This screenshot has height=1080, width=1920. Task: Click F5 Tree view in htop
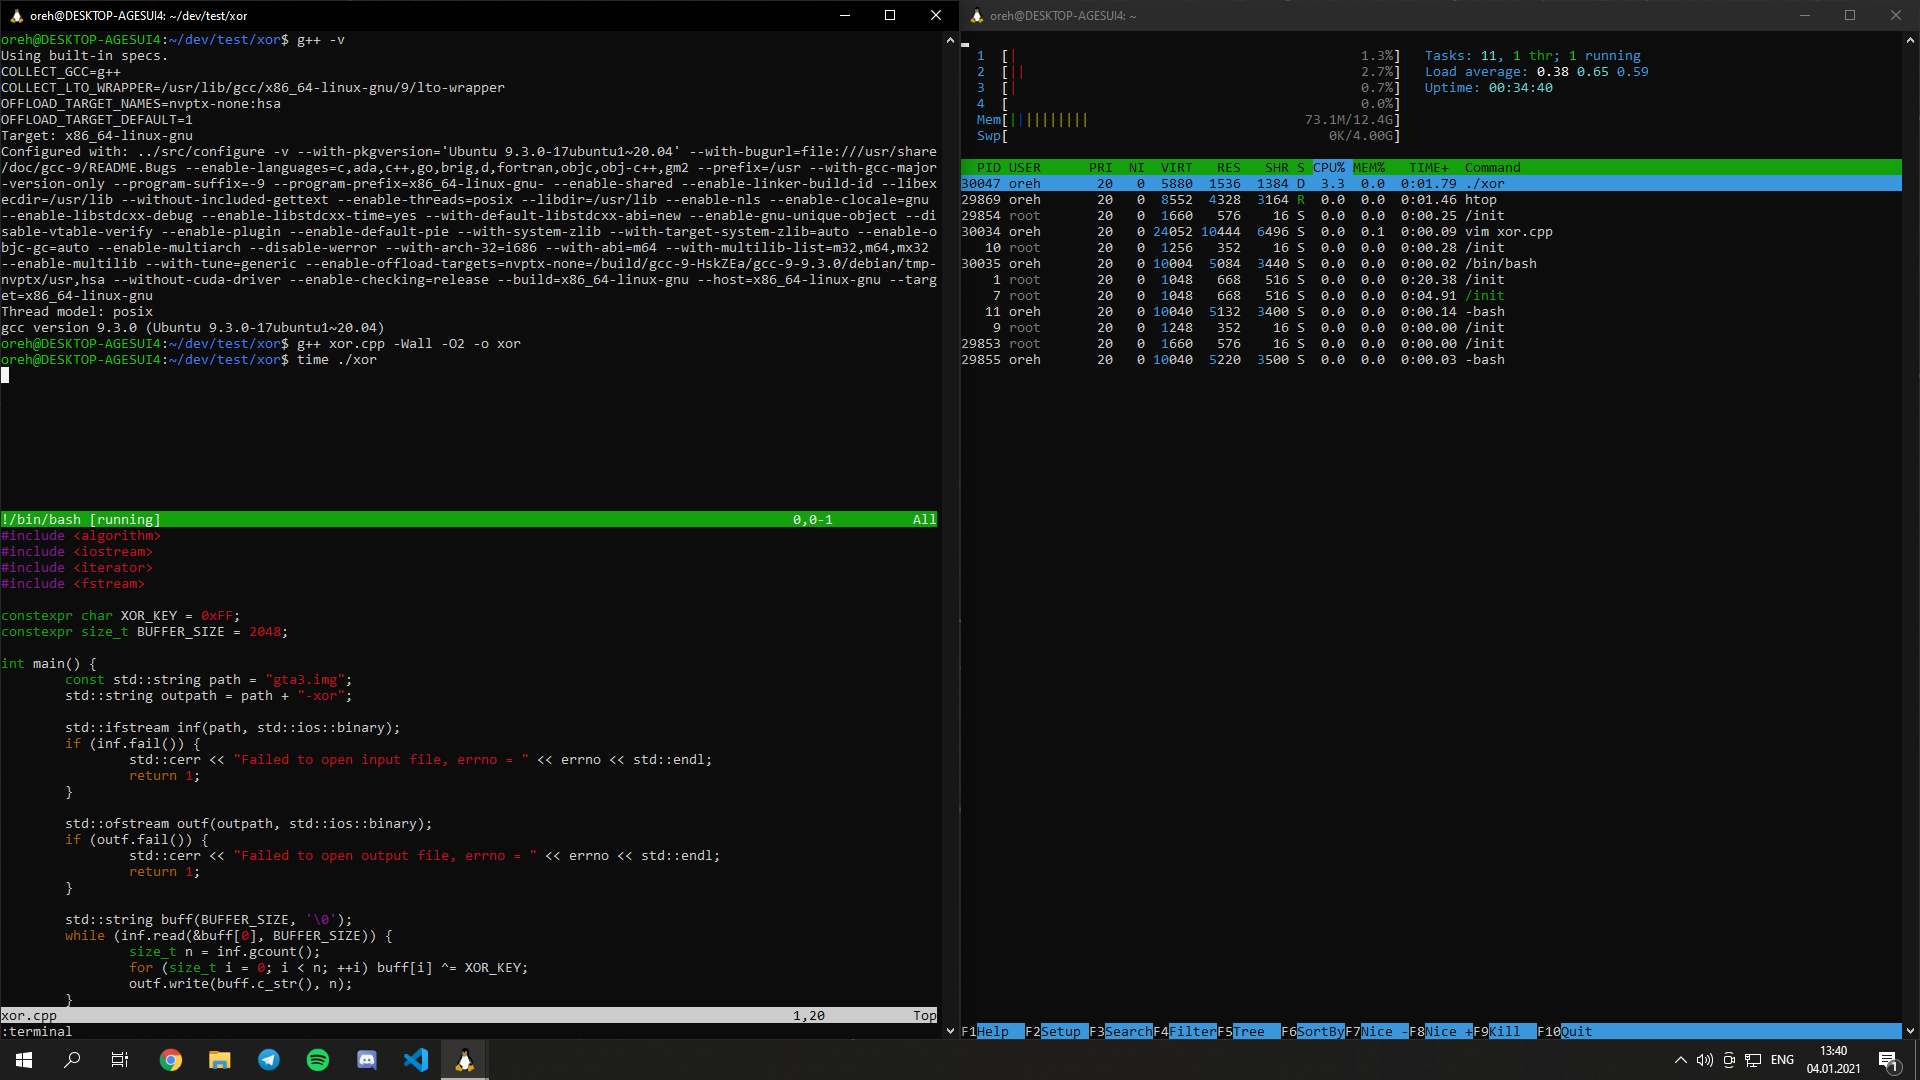point(1248,1032)
